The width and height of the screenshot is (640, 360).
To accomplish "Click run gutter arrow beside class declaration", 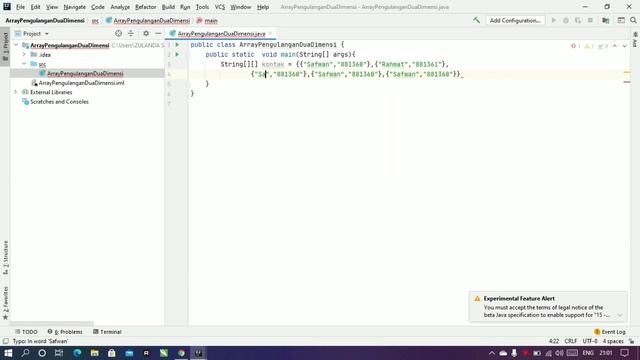I will tap(177, 44).
